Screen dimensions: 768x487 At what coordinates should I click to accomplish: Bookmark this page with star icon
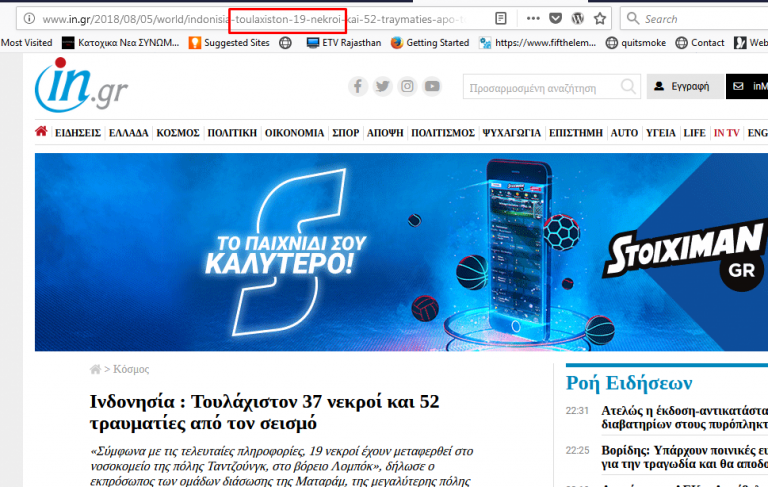600,19
